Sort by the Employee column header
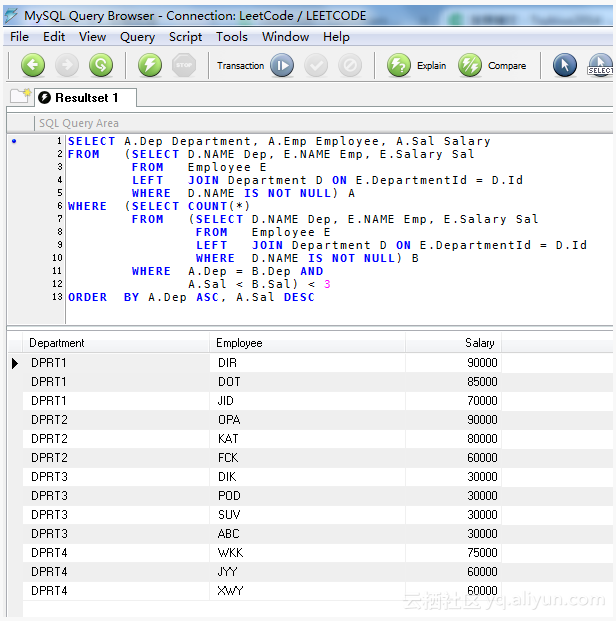Viewport: 616px width, 621px height. point(307,343)
